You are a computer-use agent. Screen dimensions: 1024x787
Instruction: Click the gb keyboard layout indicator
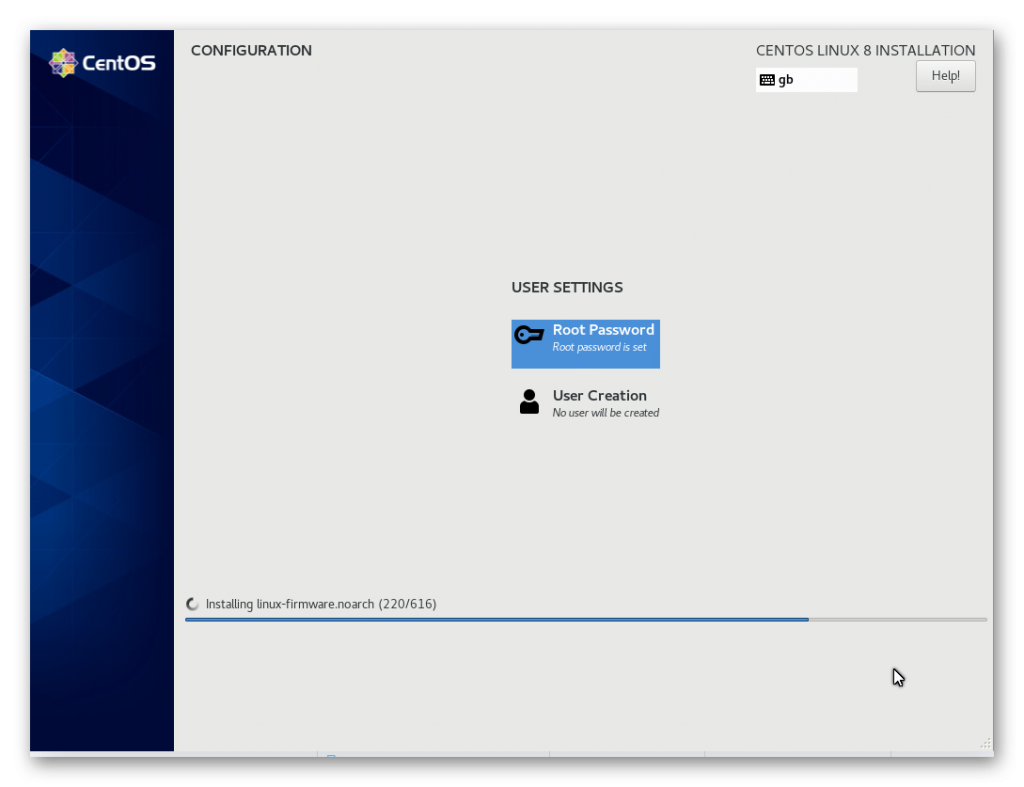pyautogui.click(x=806, y=80)
